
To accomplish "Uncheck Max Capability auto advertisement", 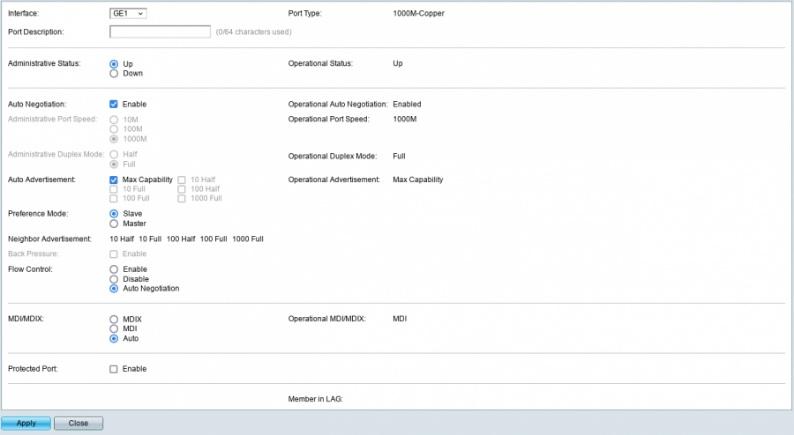I will coord(114,180).
